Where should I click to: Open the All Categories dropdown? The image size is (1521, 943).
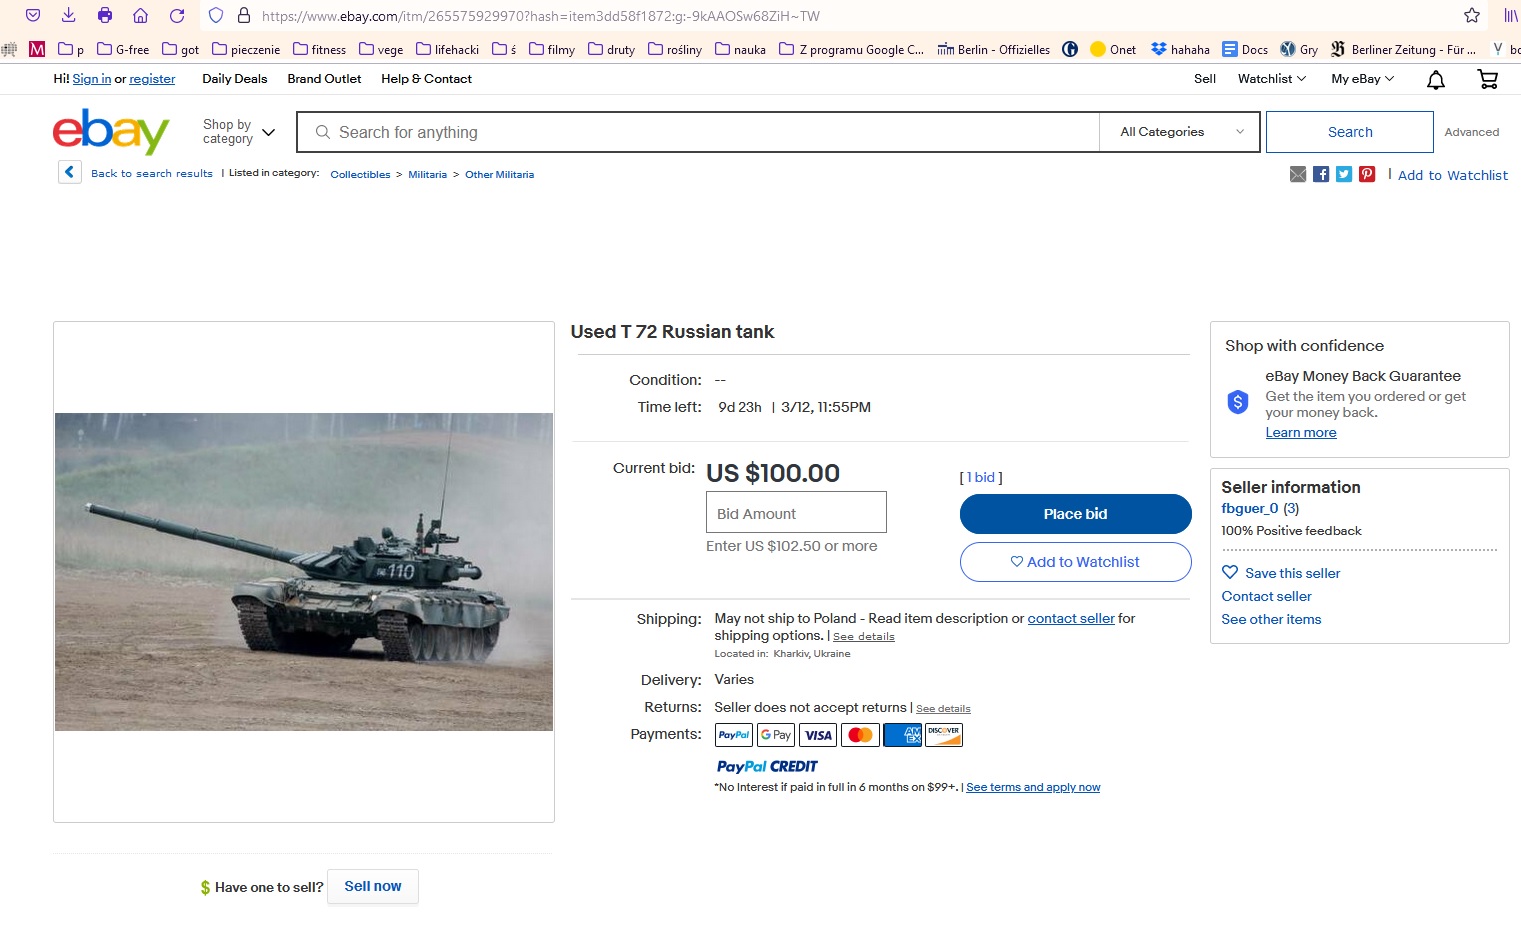pos(1181,132)
